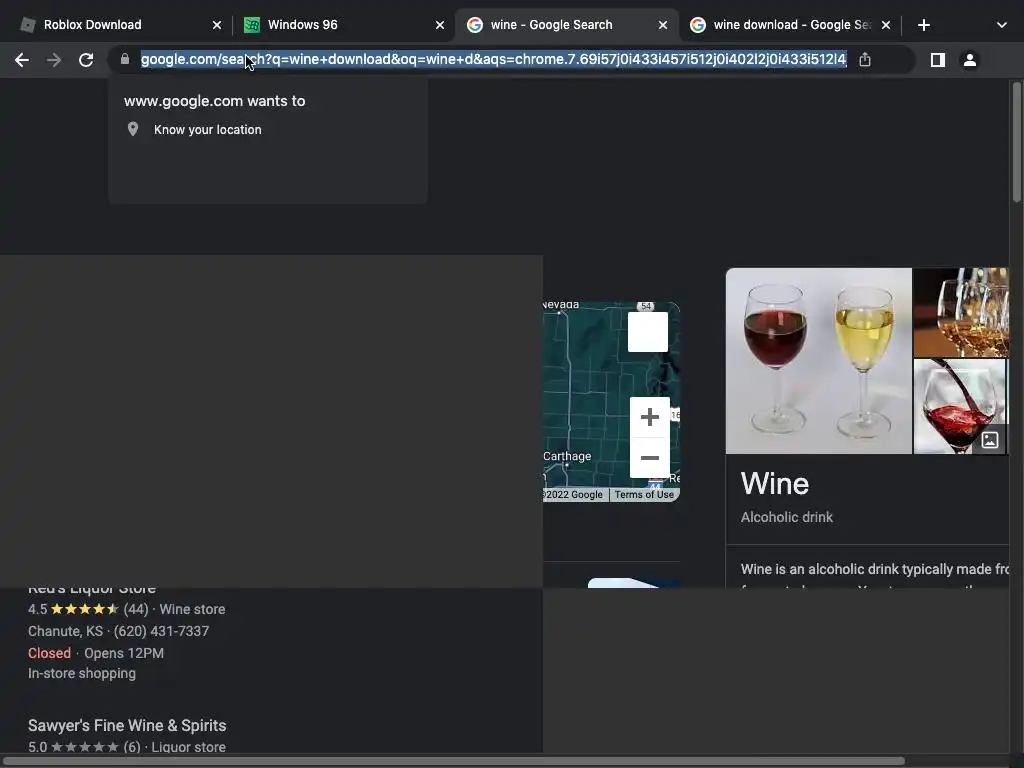Share this page from address bar

point(865,59)
